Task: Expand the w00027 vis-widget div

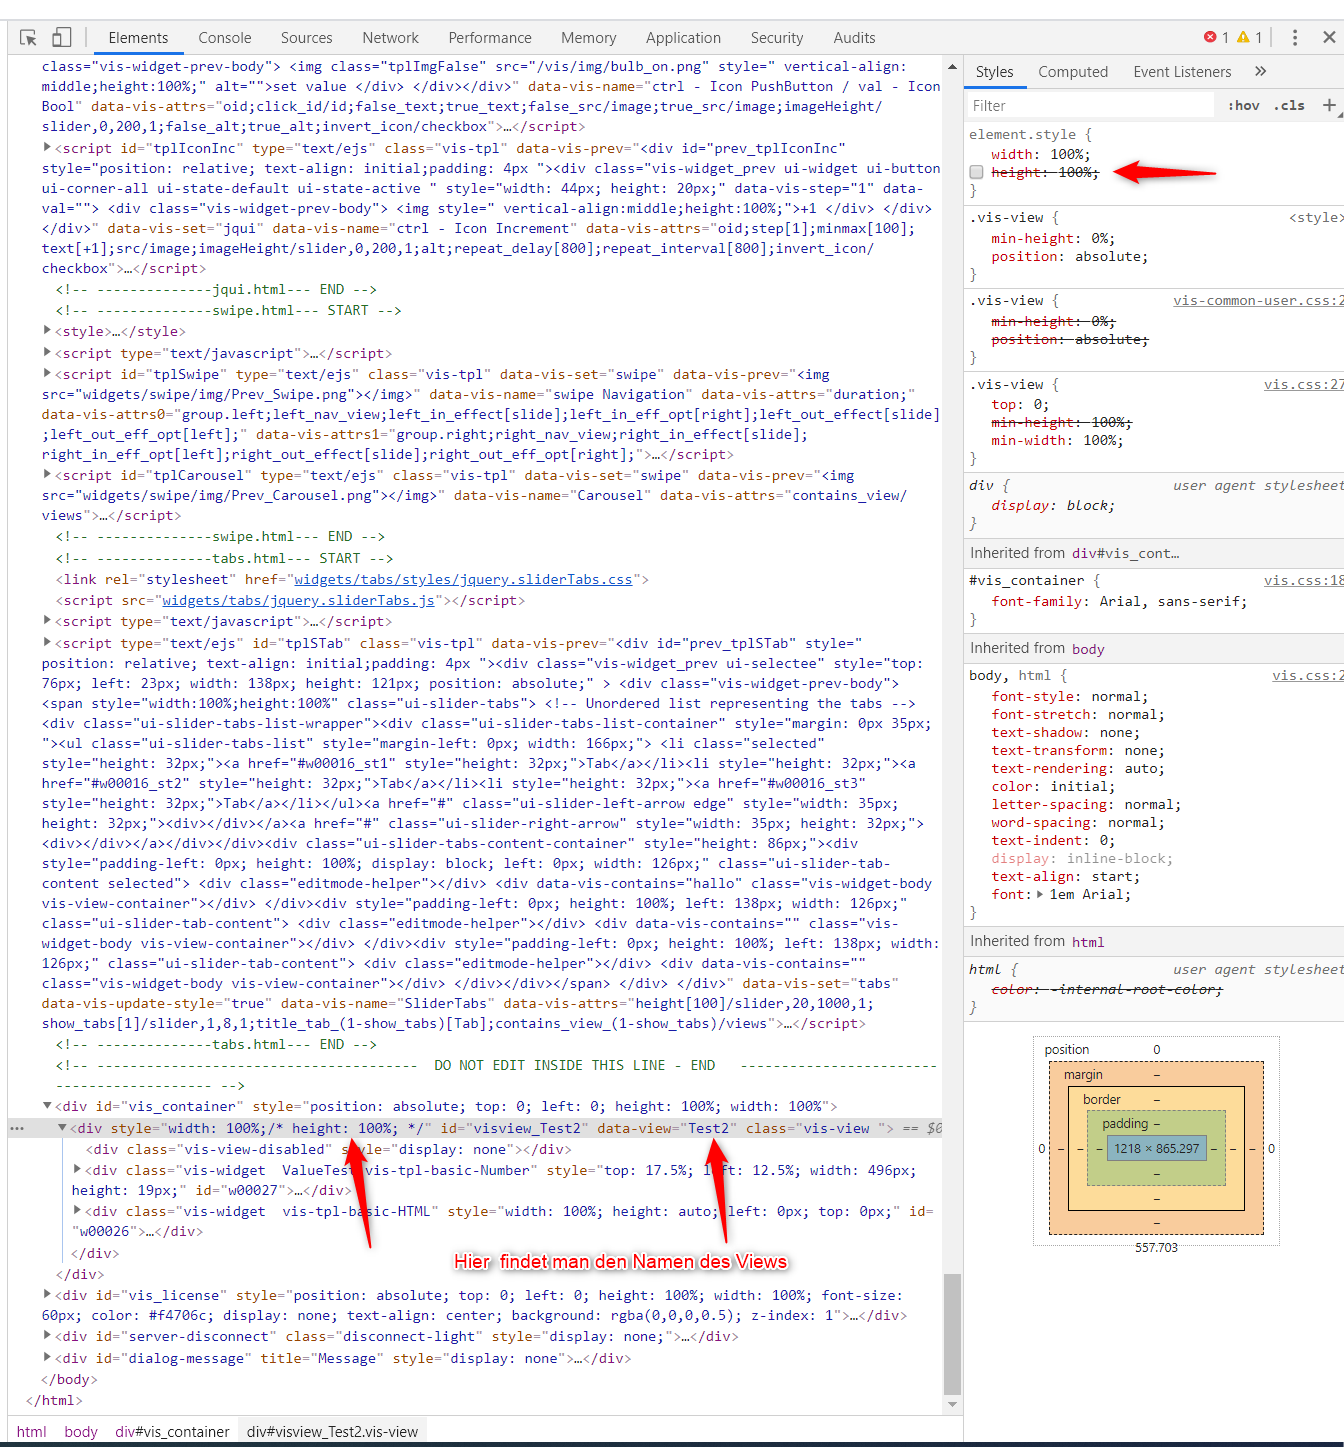Action: pyautogui.click(x=78, y=1170)
